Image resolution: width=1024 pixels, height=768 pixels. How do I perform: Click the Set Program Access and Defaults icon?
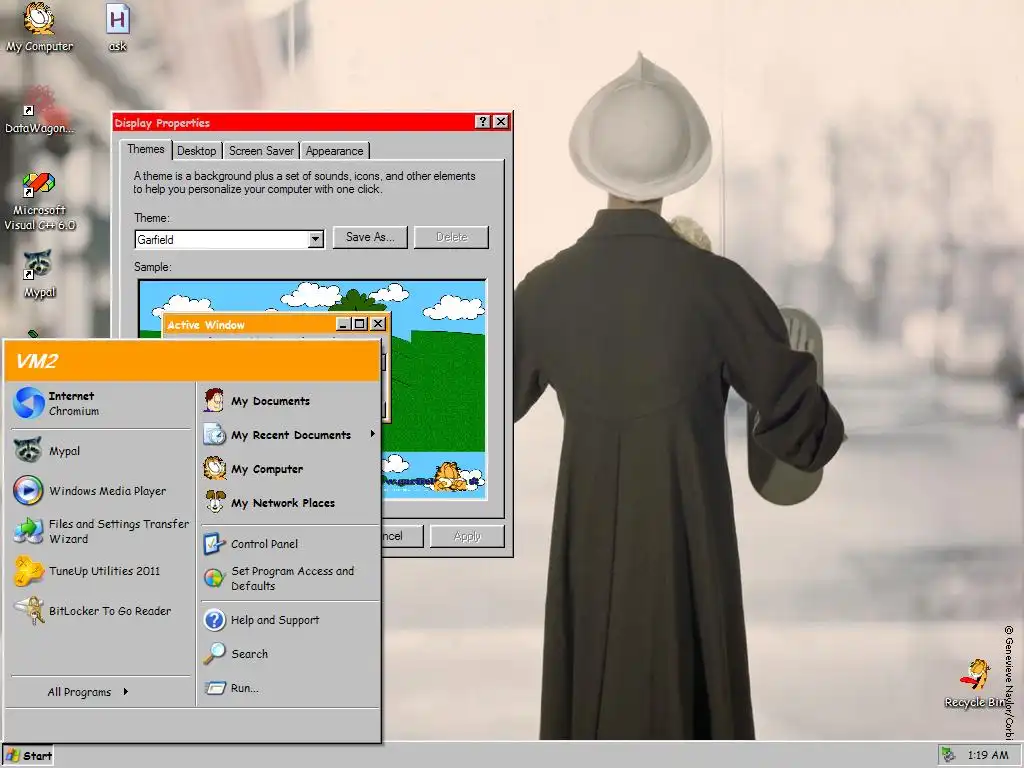click(214, 577)
